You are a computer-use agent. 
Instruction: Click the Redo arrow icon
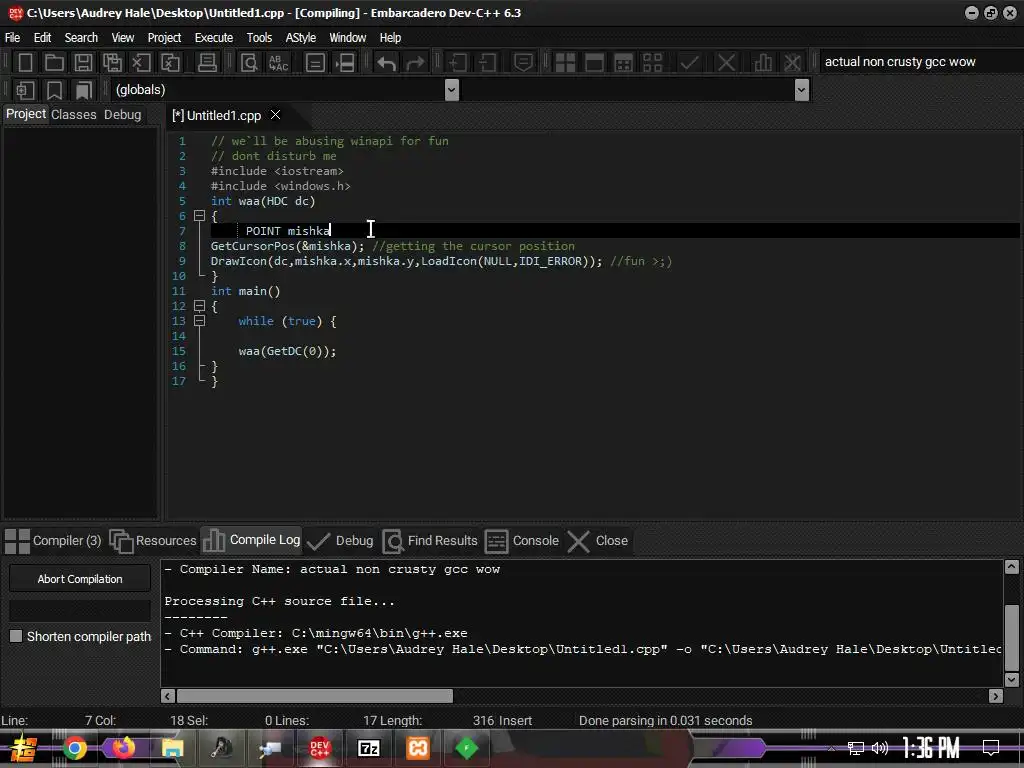(415, 63)
